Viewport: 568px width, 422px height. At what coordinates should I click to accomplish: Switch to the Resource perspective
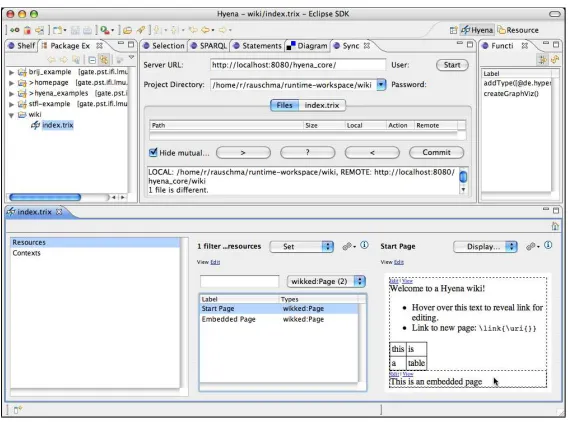pyautogui.click(x=518, y=30)
